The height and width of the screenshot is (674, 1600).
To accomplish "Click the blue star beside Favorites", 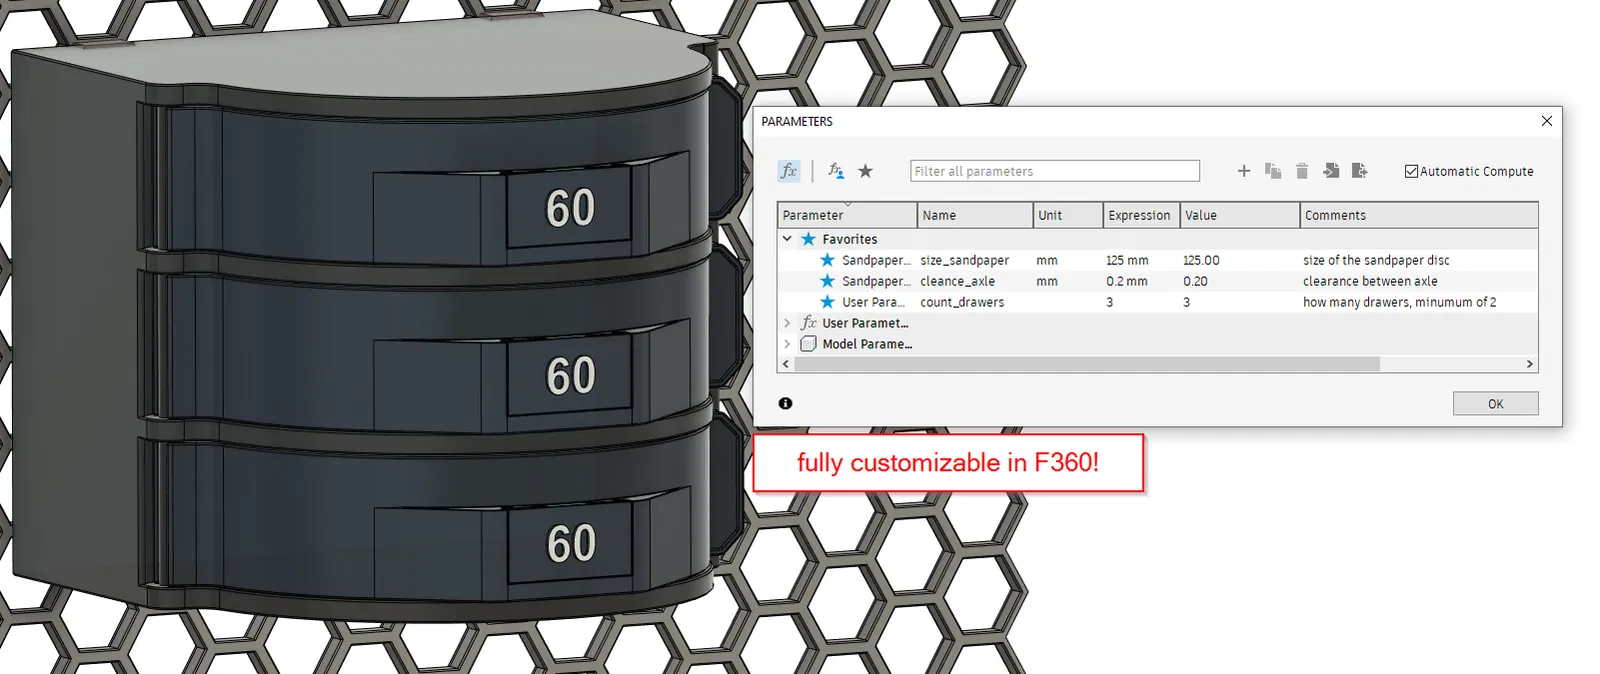I will 809,239.
